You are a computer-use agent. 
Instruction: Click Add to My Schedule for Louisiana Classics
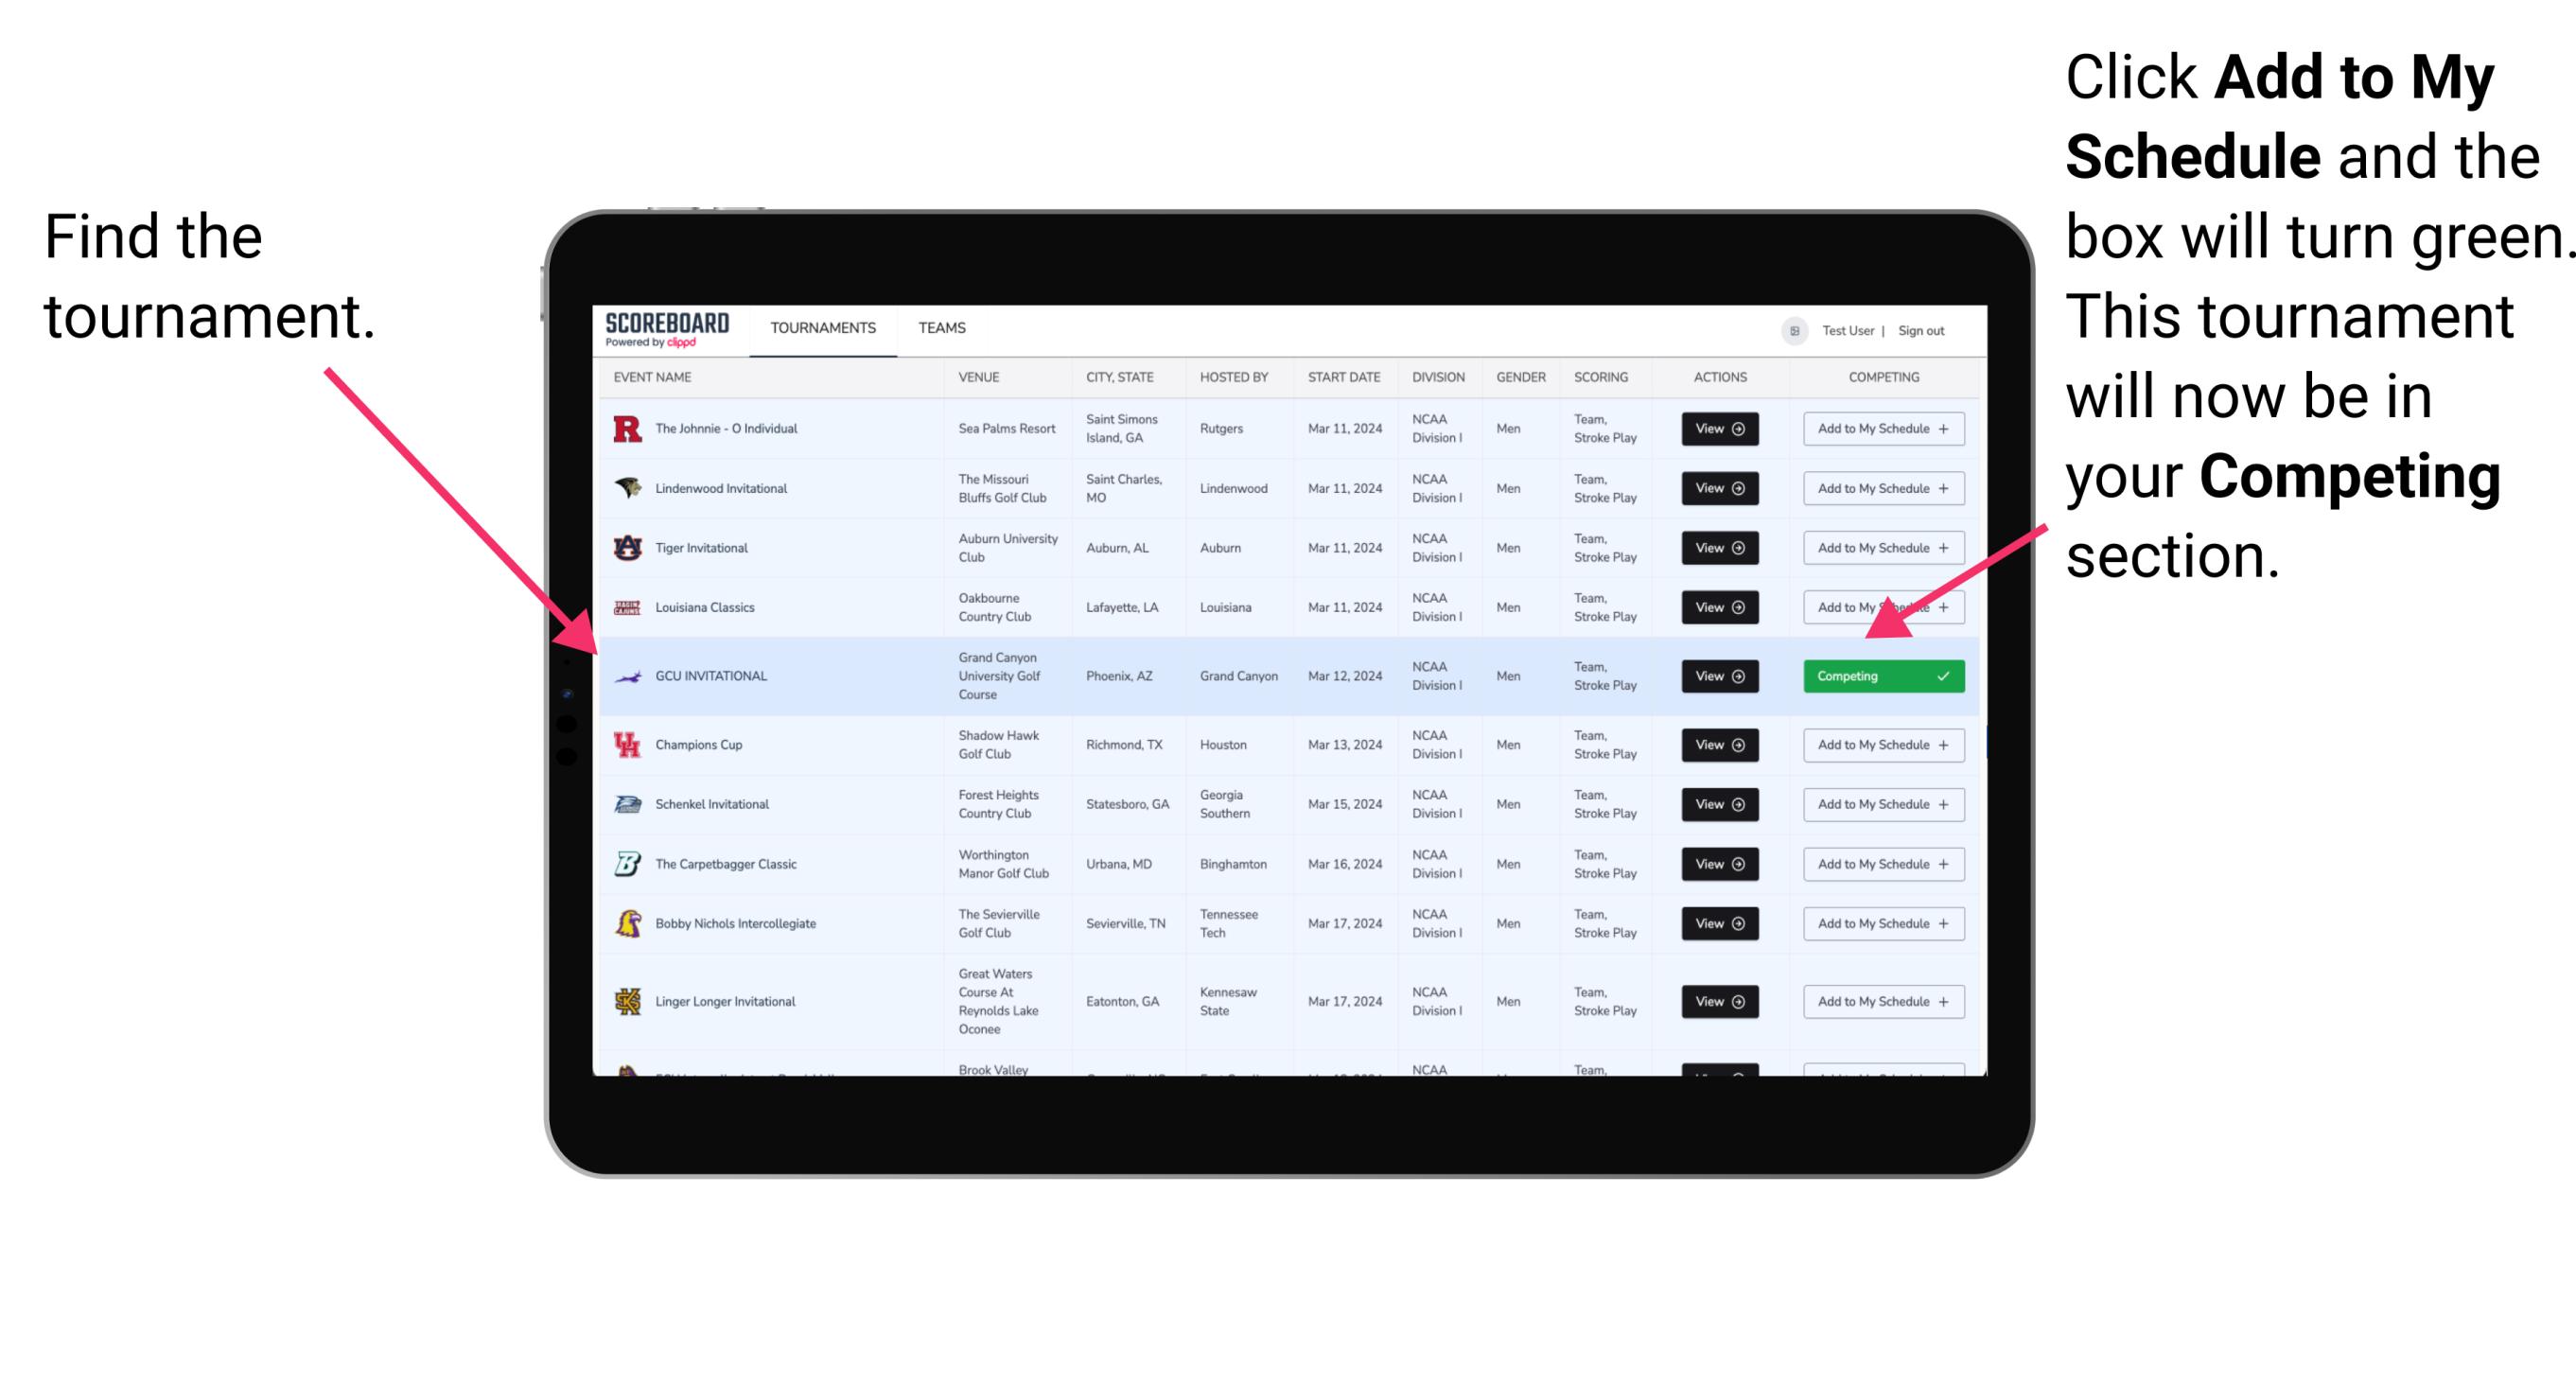(1880, 609)
